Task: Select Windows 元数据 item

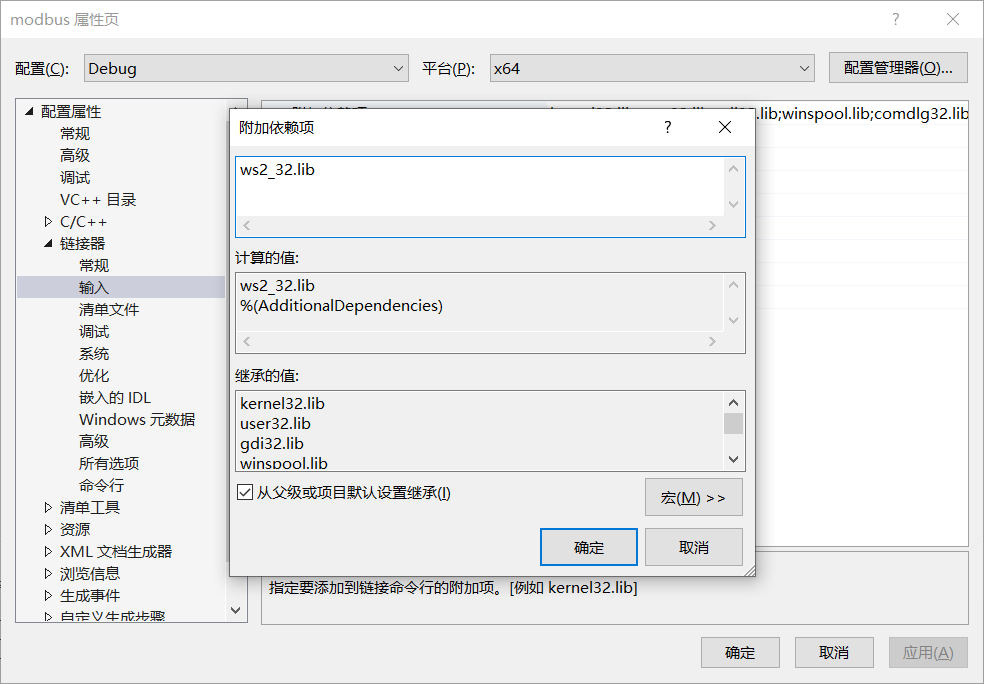Action: coord(137,419)
